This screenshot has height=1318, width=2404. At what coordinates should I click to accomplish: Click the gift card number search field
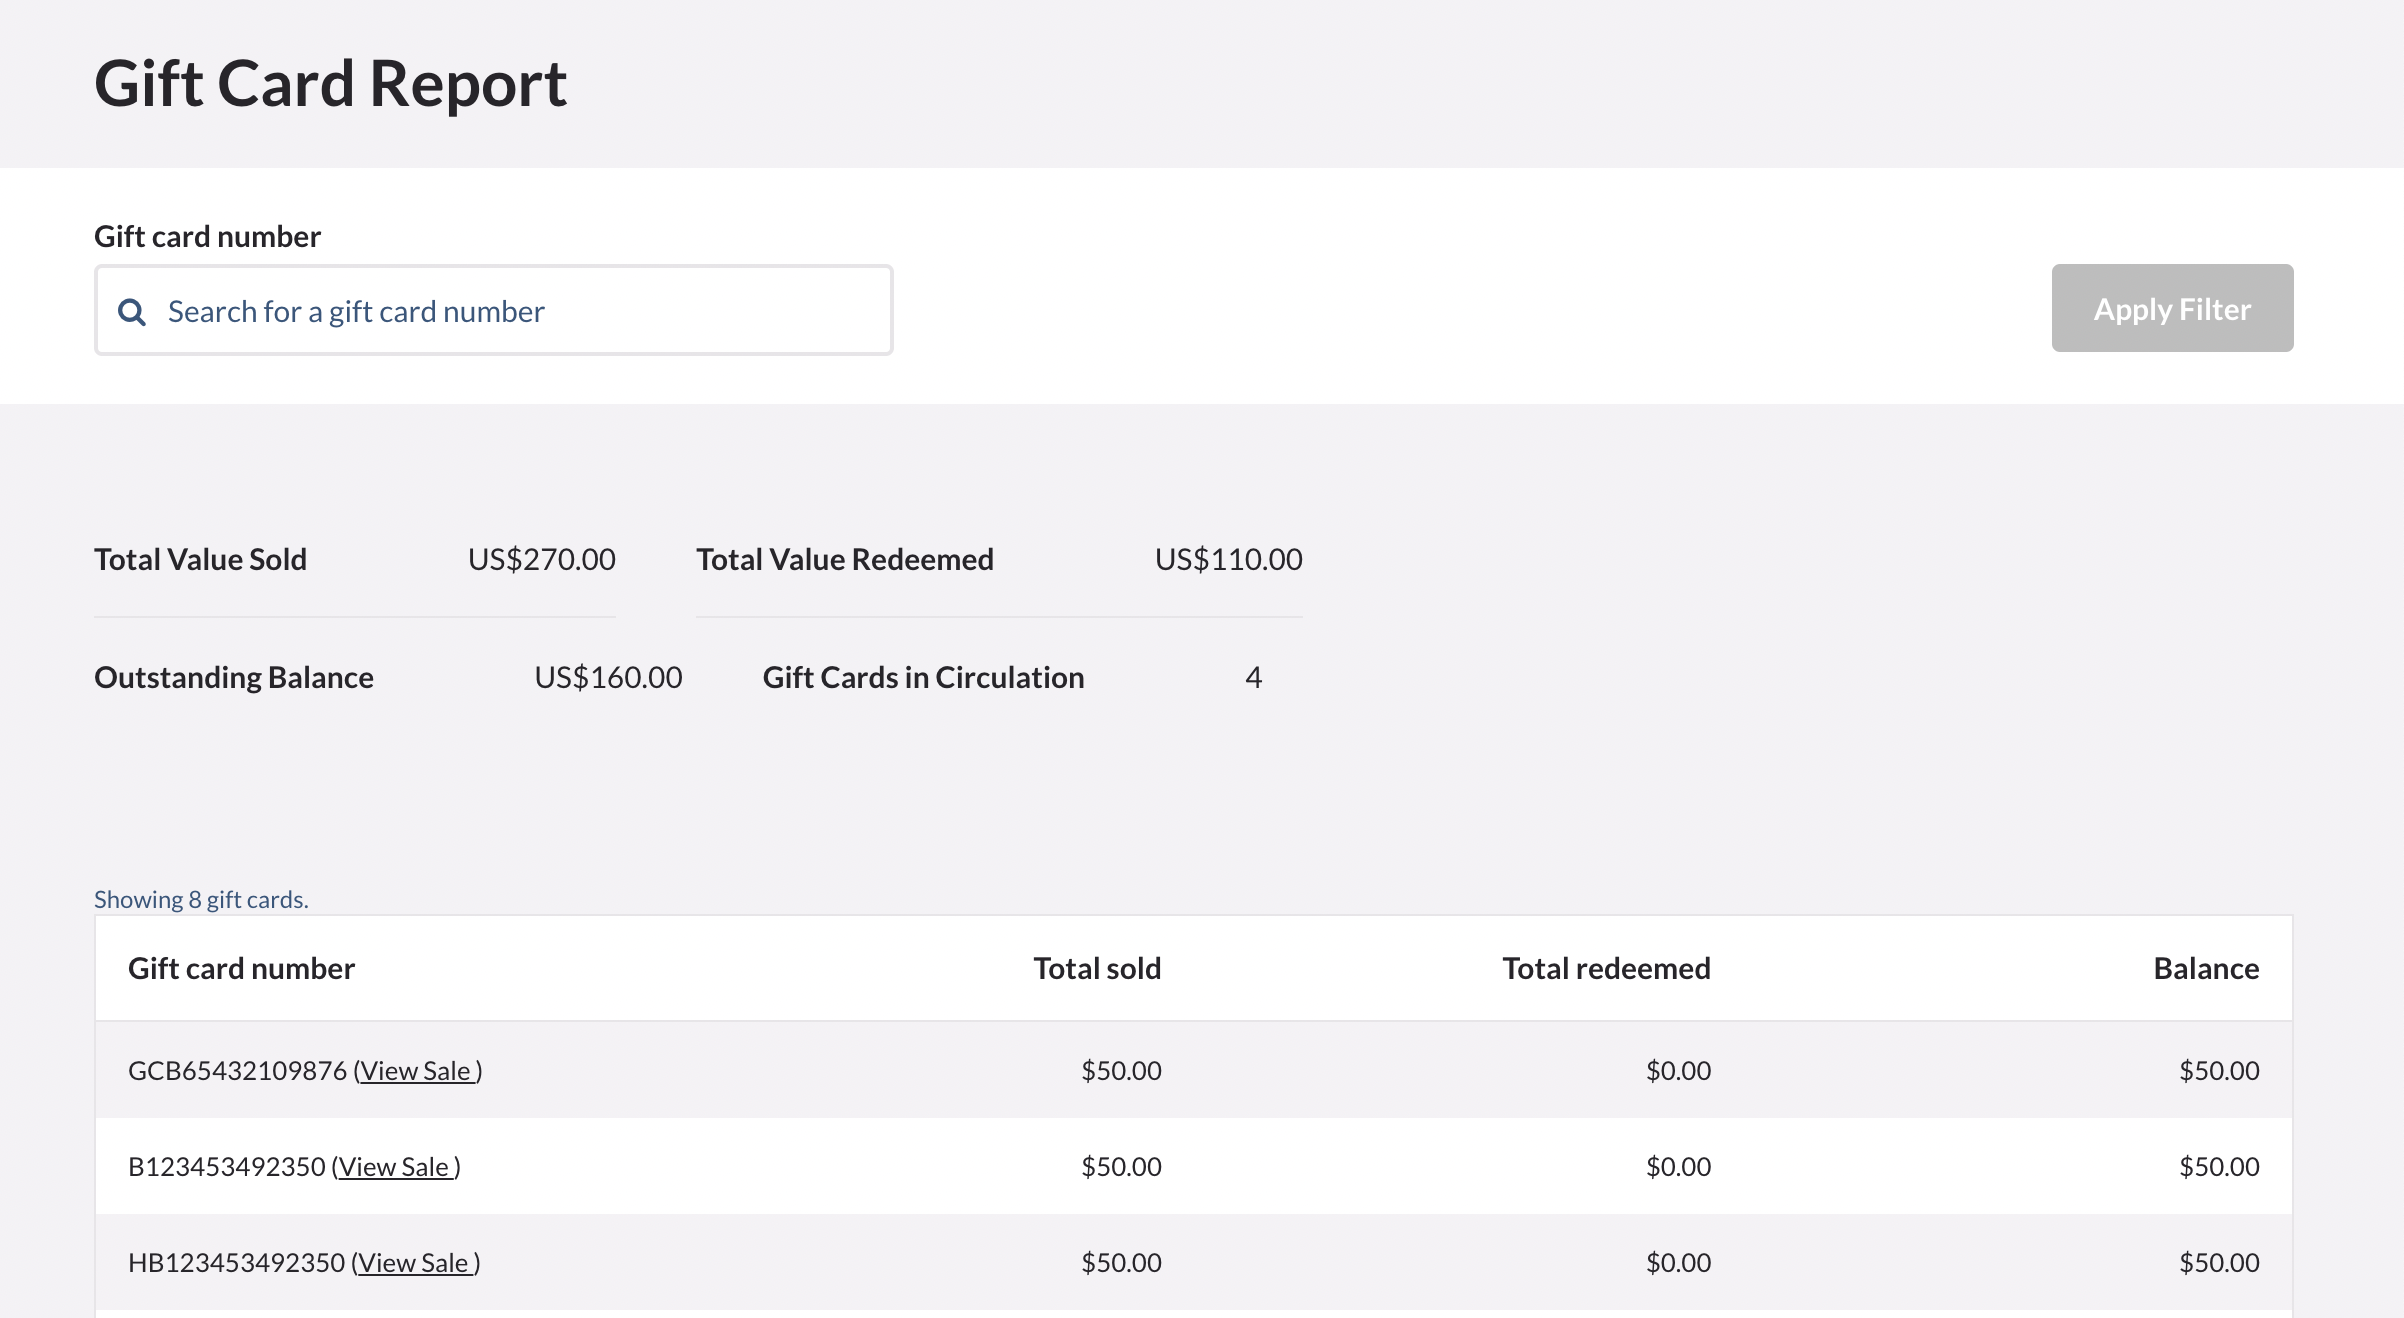pyautogui.click(x=530, y=310)
